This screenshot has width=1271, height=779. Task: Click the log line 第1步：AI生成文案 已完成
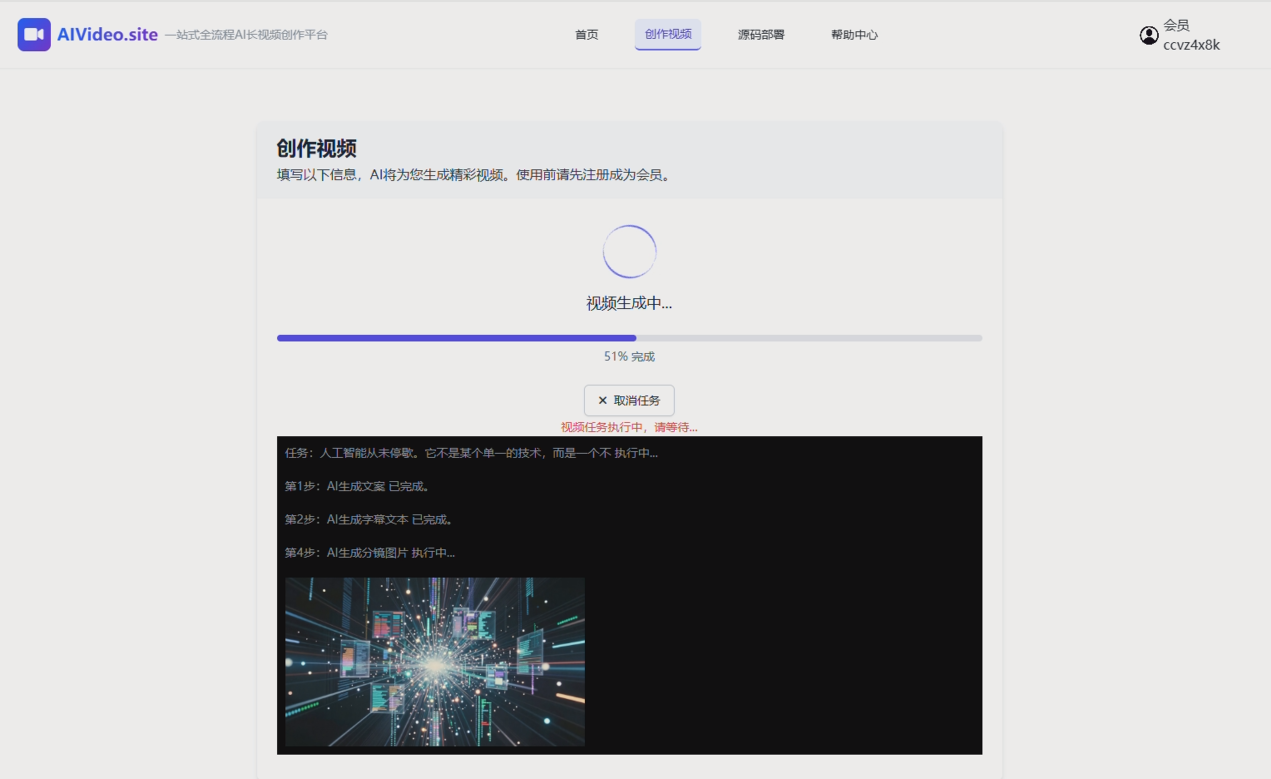(x=358, y=486)
